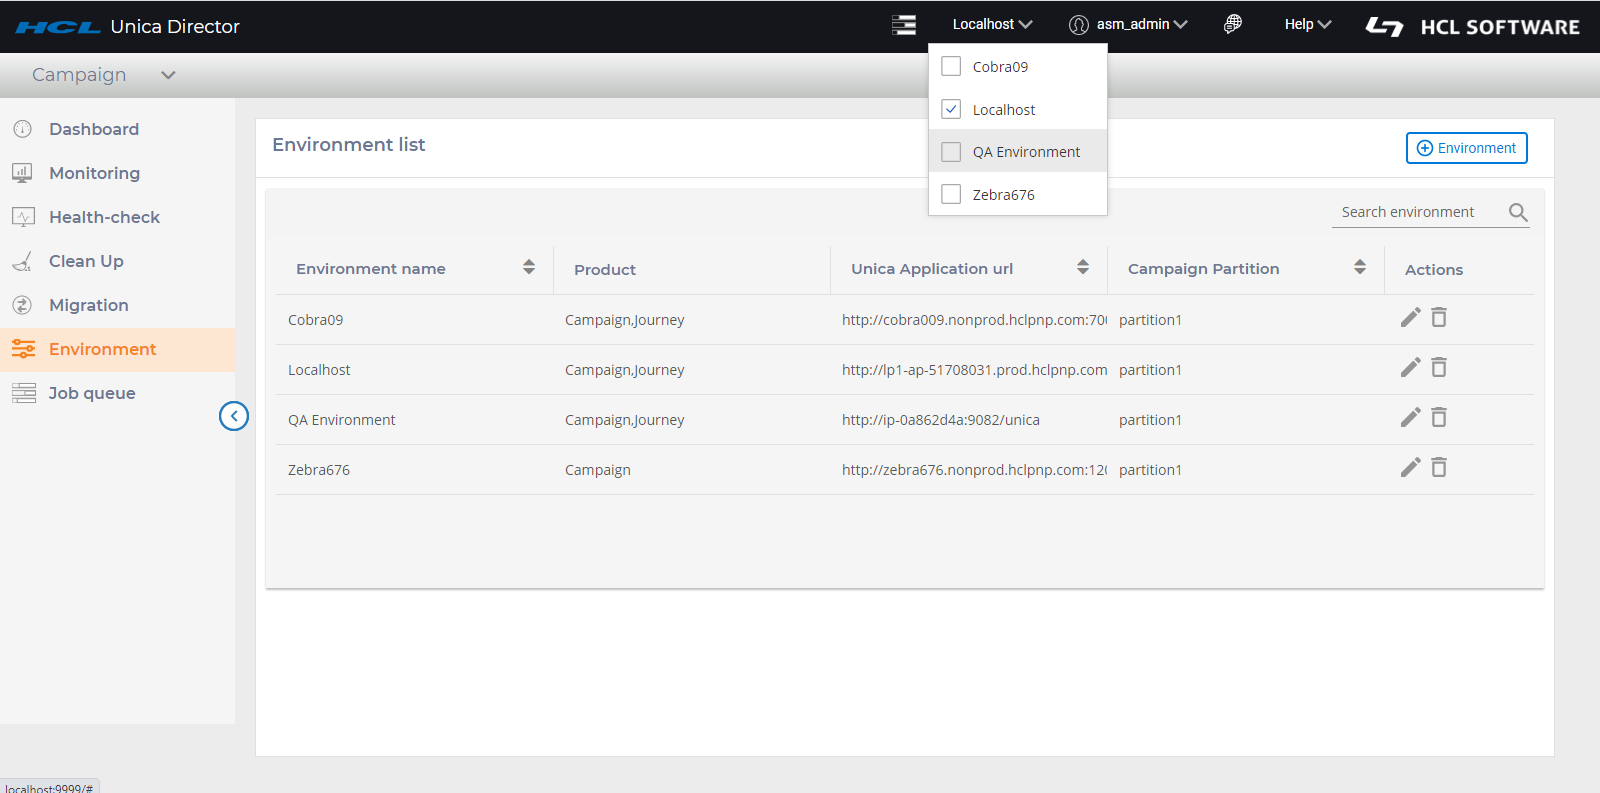
Task: Open the job list icon in header
Action: click(904, 25)
